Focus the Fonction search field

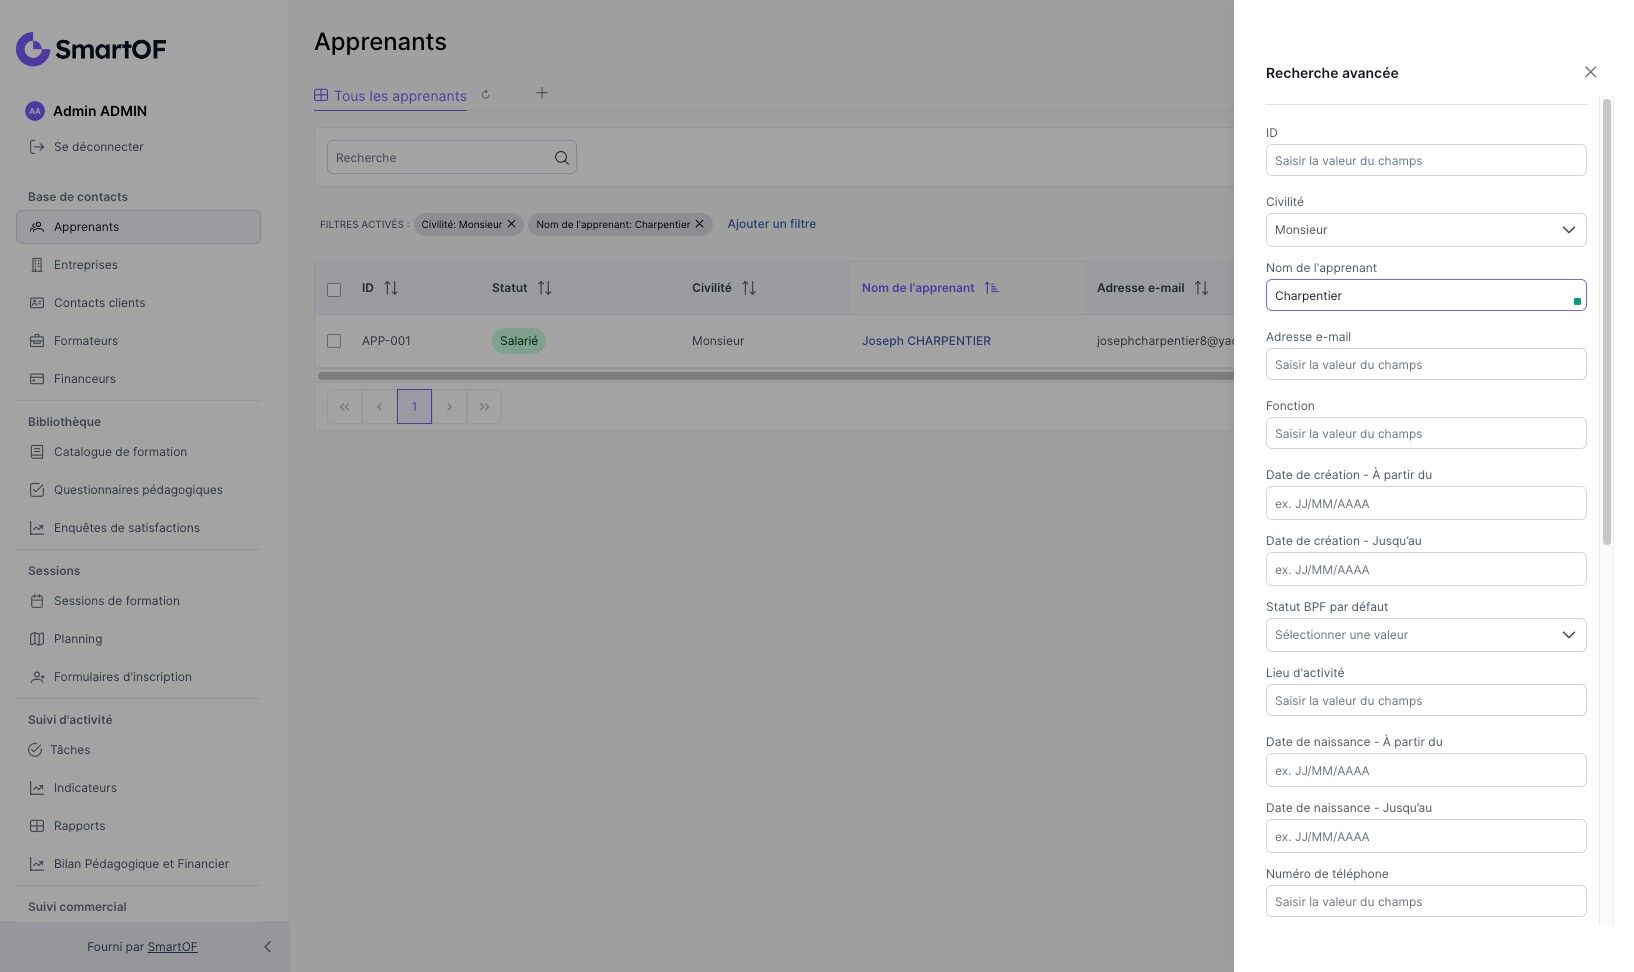click(1426, 433)
